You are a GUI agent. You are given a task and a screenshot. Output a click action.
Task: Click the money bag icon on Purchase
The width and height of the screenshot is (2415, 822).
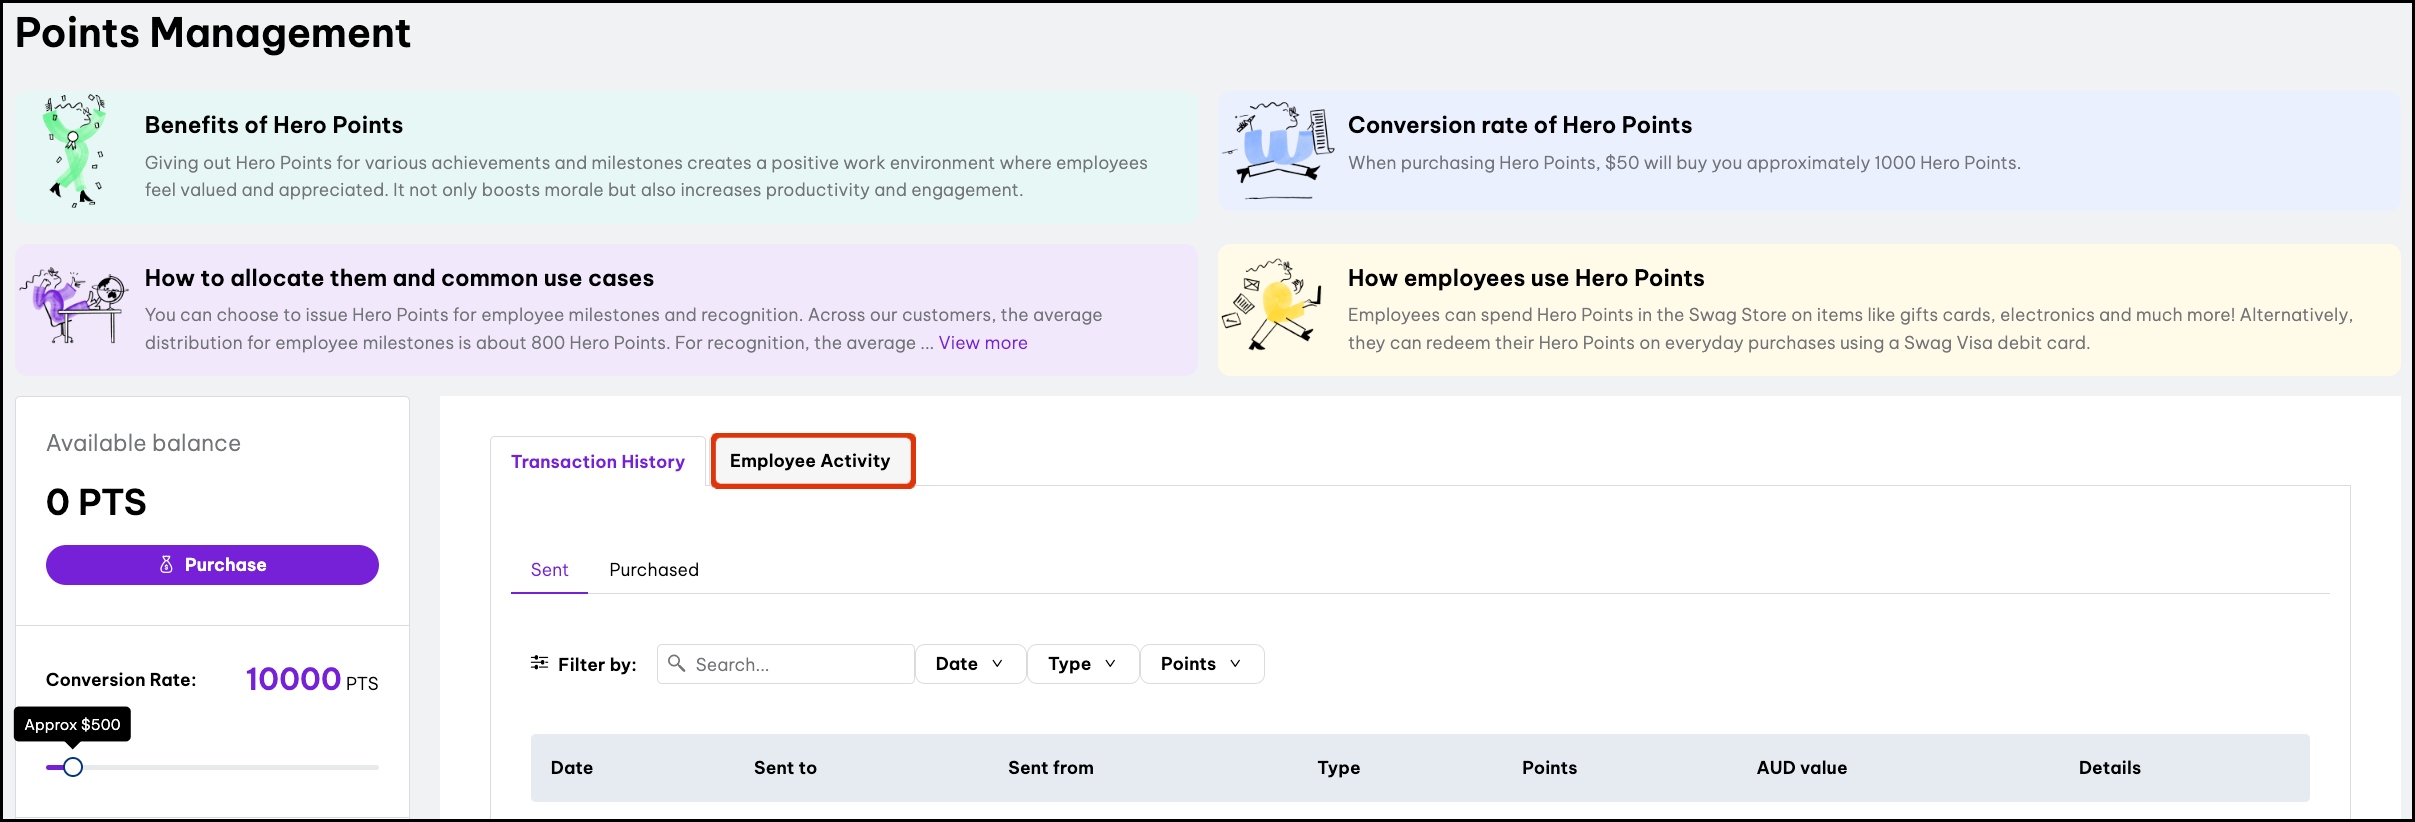167,565
